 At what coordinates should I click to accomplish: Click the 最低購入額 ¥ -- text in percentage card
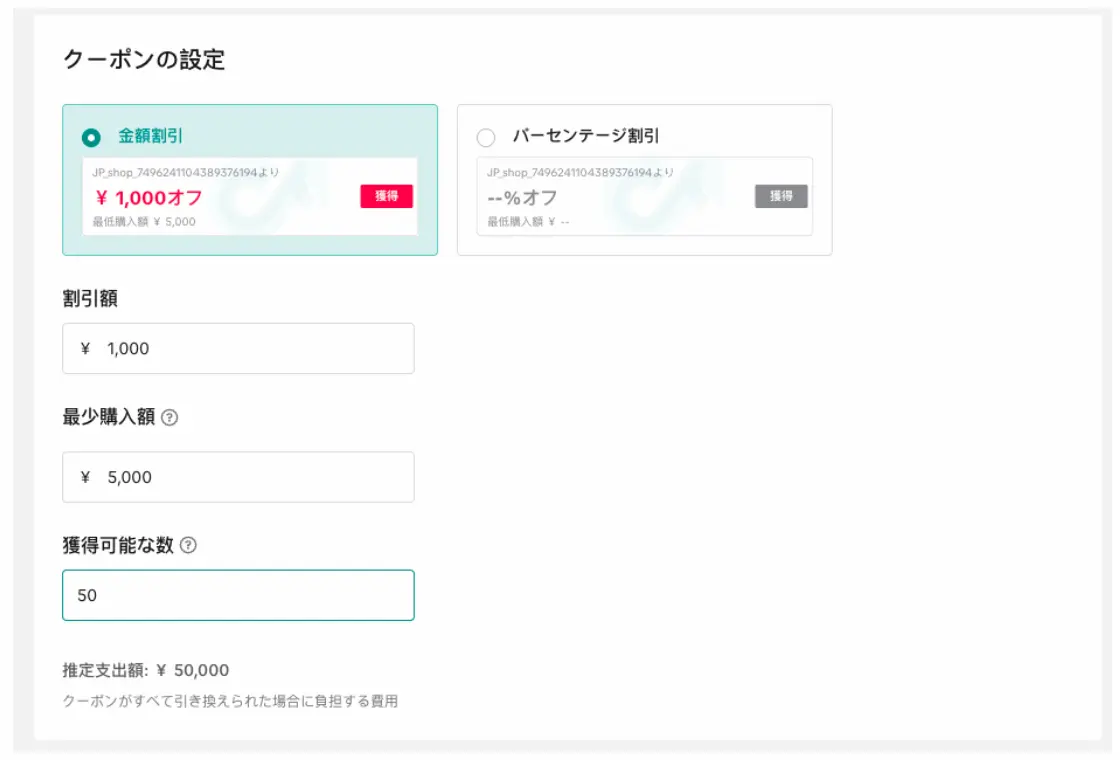coord(529,222)
